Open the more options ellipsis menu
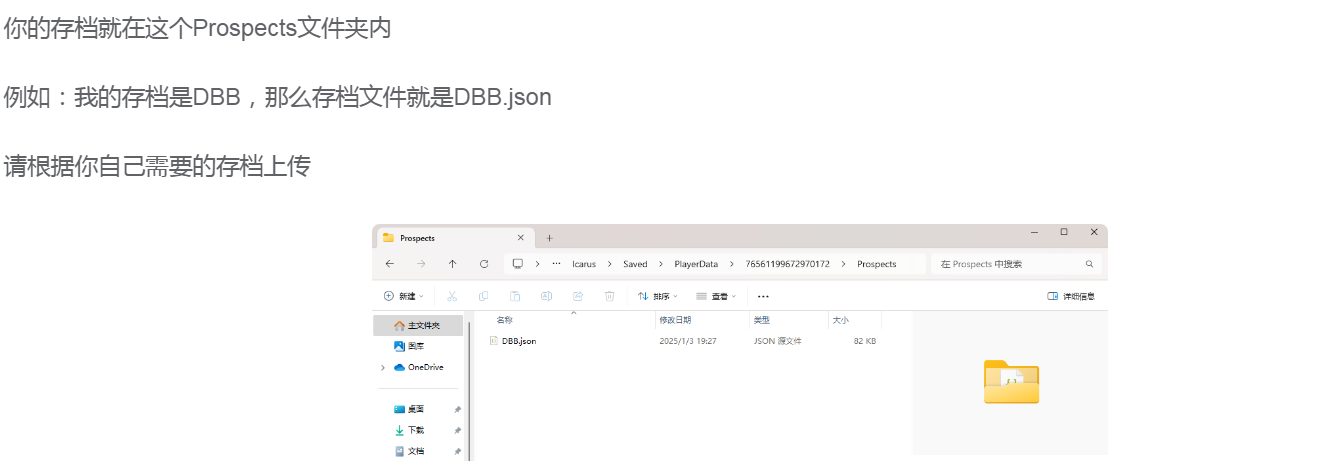The image size is (1341, 461). click(x=763, y=296)
